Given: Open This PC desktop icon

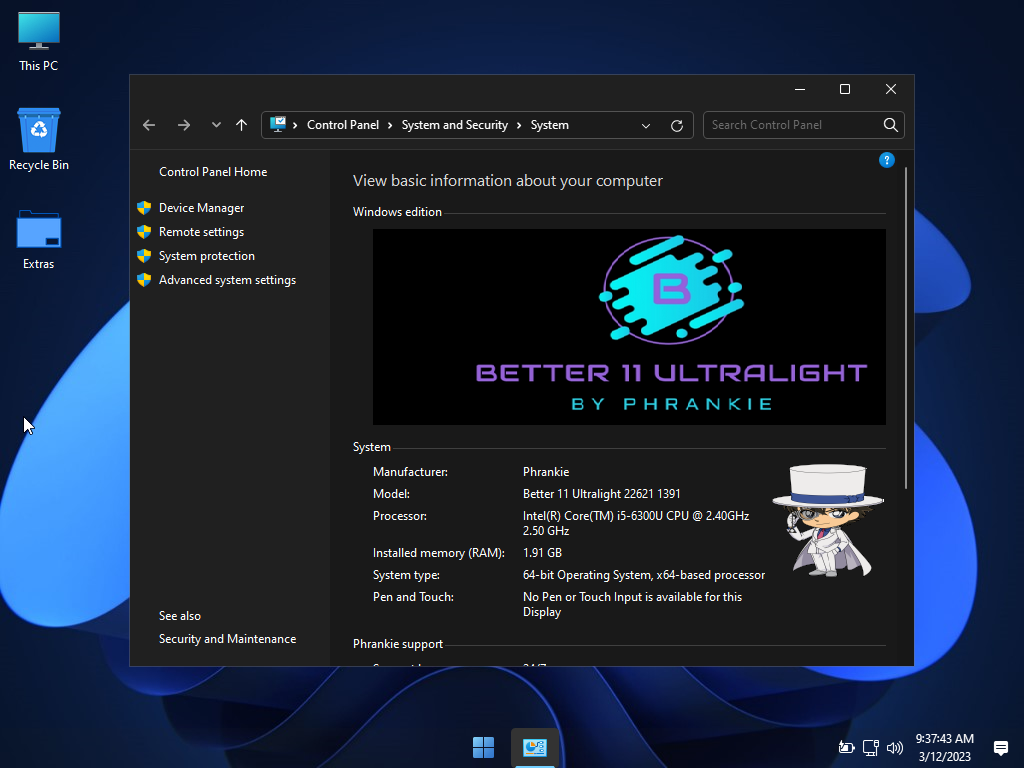Looking at the screenshot, I should pyautogui.click(x=39, y=41).
